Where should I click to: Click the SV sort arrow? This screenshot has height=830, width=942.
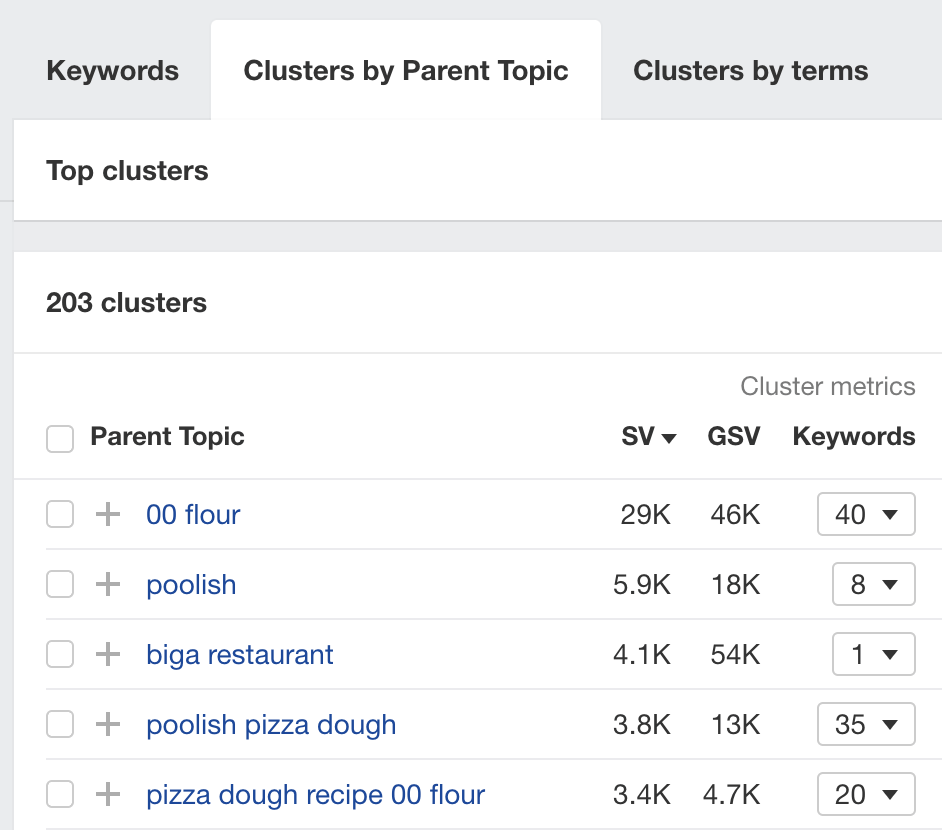pos(669,437)
